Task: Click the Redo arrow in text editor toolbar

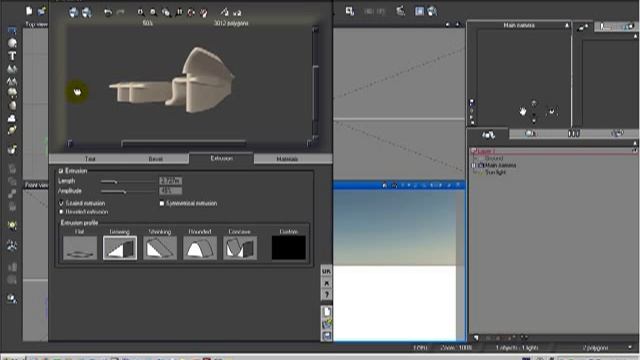Action: pos(120,12)
